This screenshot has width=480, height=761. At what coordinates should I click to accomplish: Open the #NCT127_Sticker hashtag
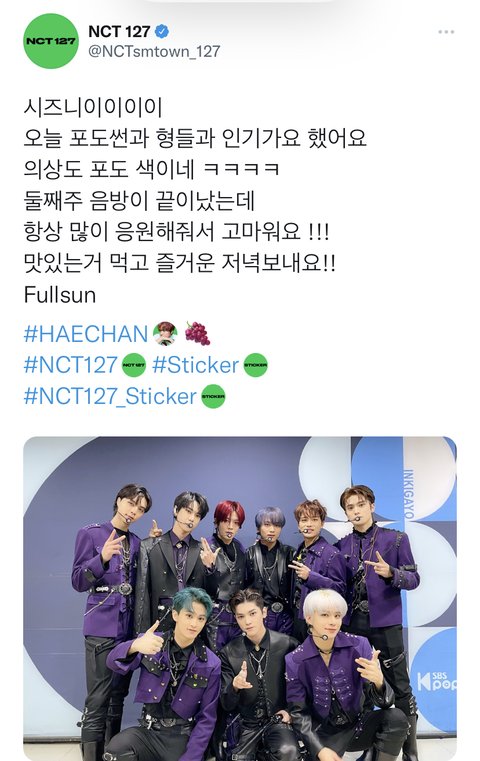point(110,397)
